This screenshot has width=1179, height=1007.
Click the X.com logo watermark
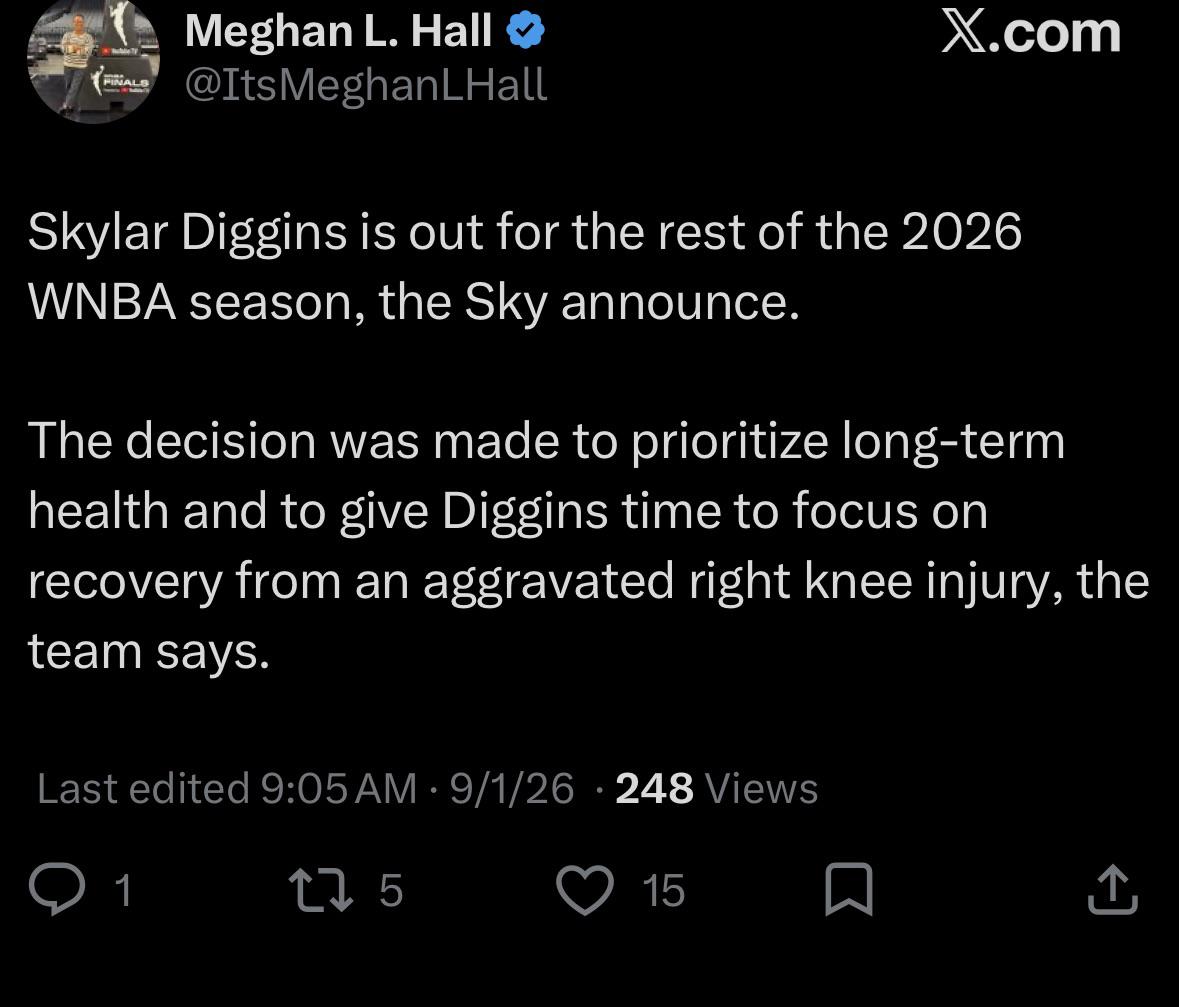pos(1031,33)
